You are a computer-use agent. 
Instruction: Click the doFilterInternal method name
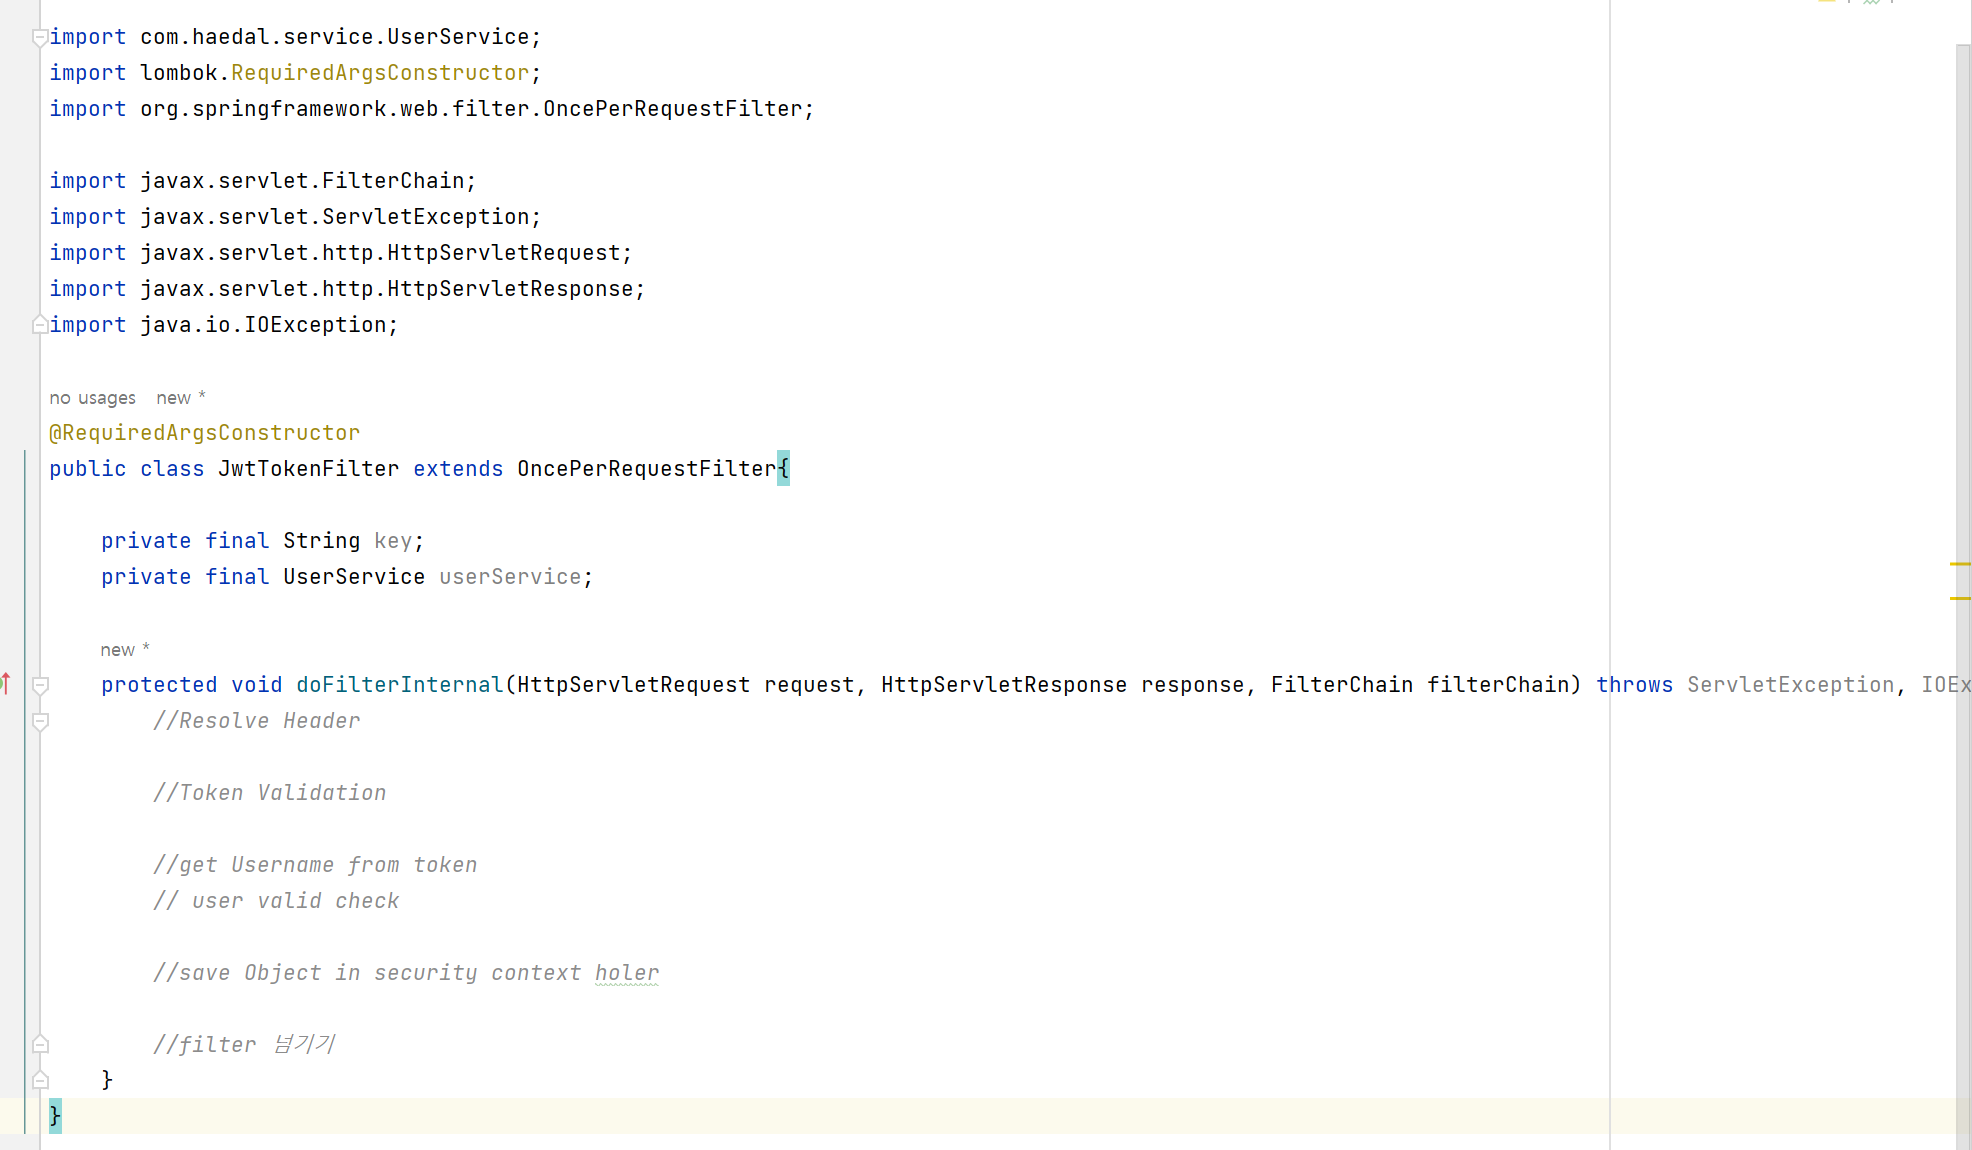pos(400,685)
